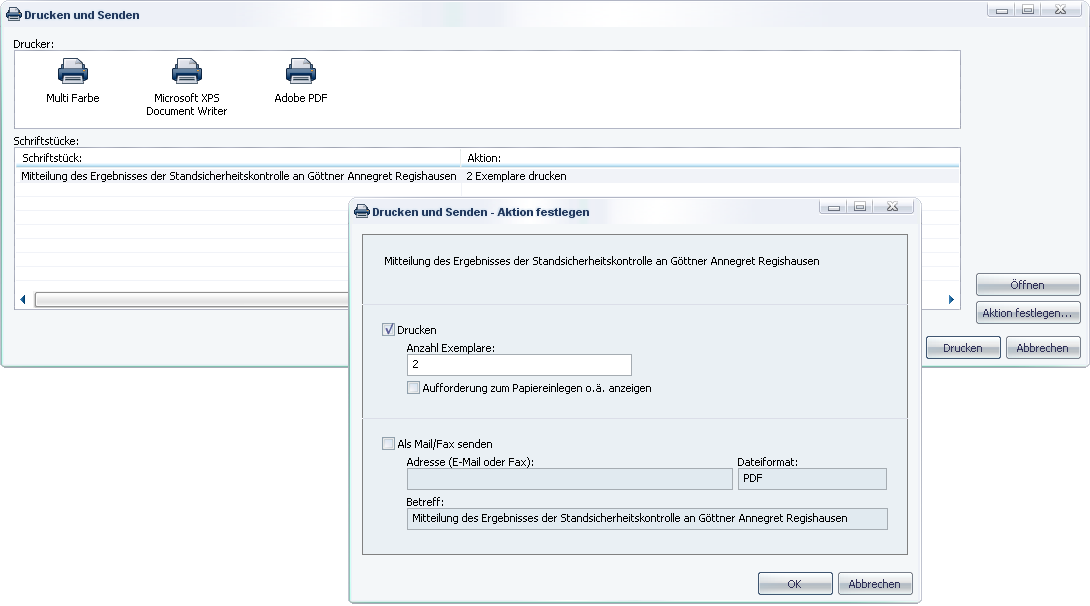
Task: Select Microsoft XPS Document Writer printer
Action: tap(187, 71)
